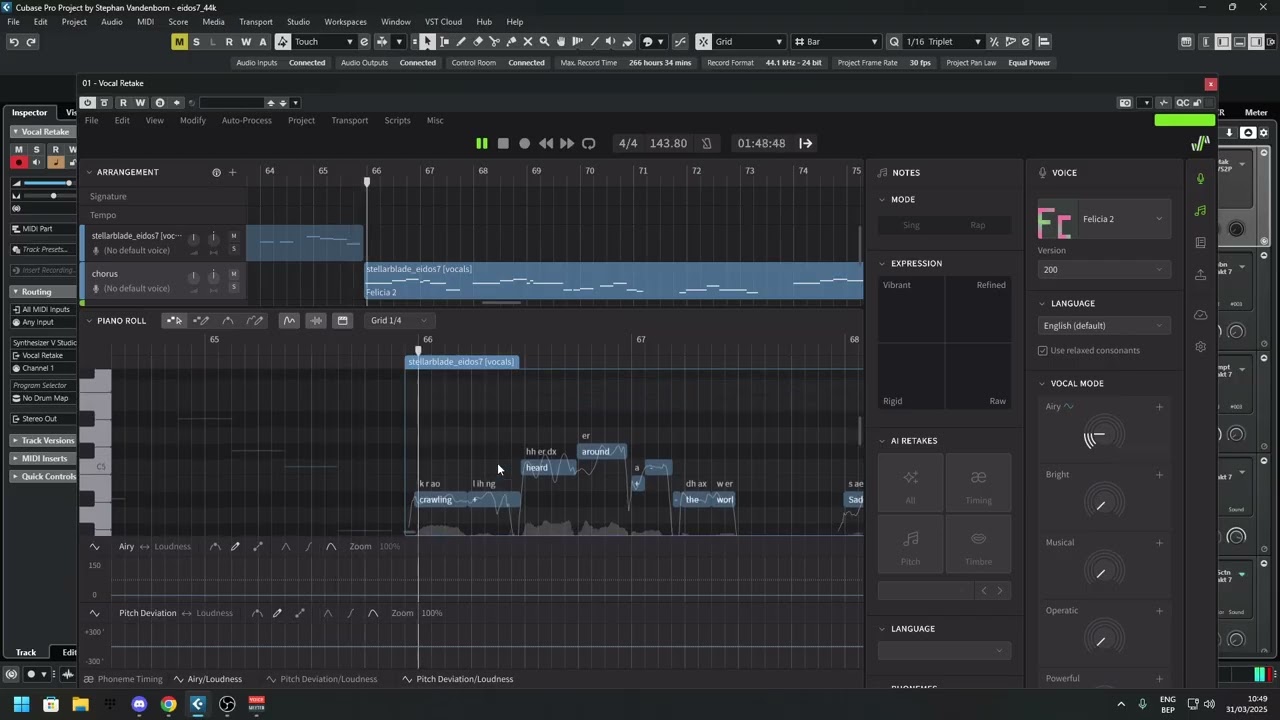Select the piano roll note pencil tool
Viewport: 1280px width, 720px height.
point(201,321)
